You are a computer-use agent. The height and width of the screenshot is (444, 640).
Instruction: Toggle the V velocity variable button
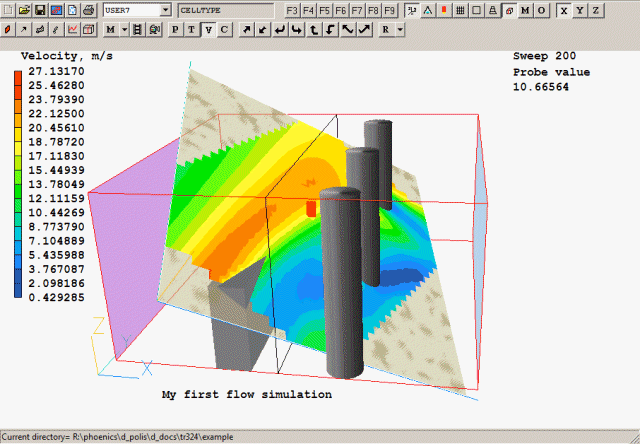(x=208, y=30)
